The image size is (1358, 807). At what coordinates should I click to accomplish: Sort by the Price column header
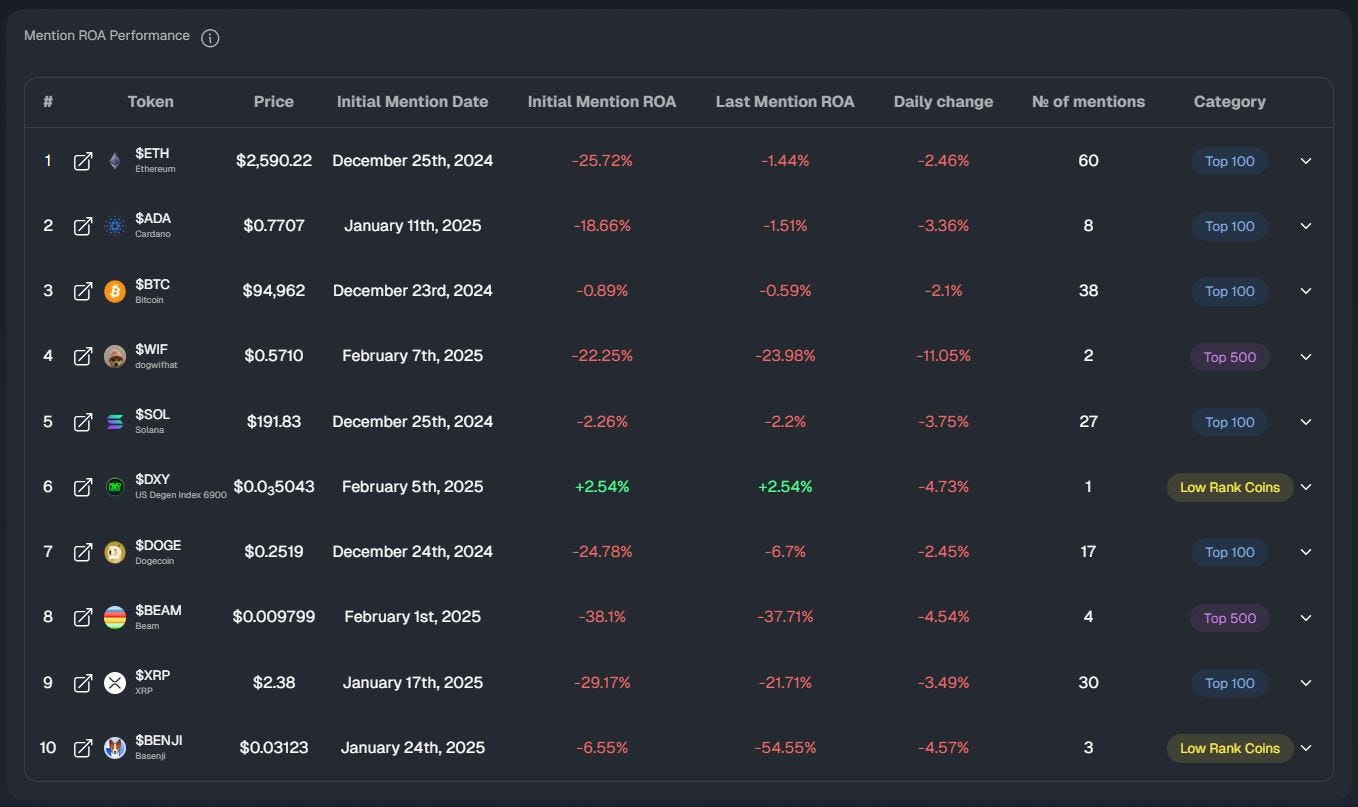(274, 101)
